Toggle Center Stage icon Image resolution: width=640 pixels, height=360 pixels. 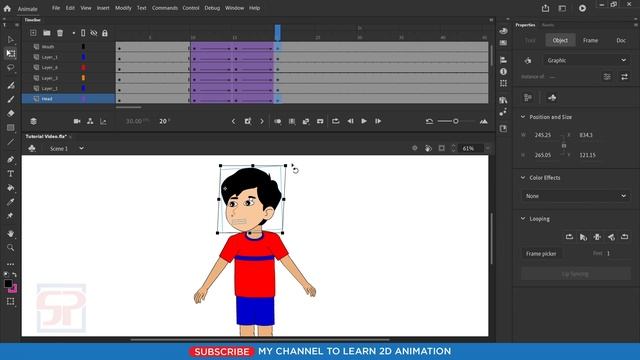coord(415,148)
